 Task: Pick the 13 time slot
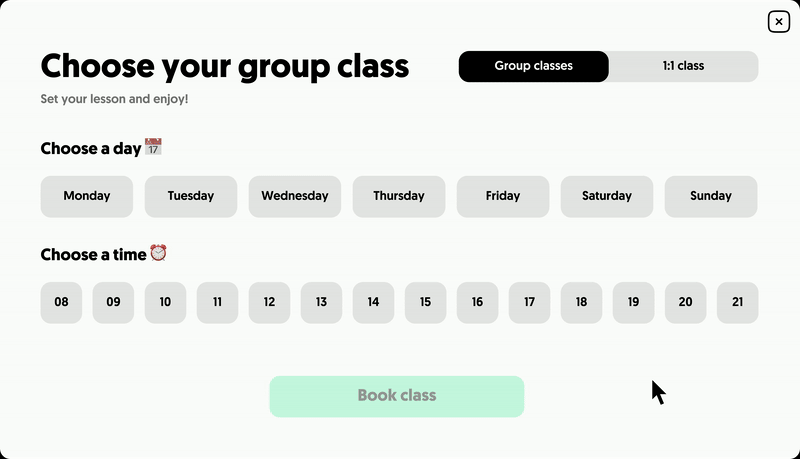(x=321, y=302)
